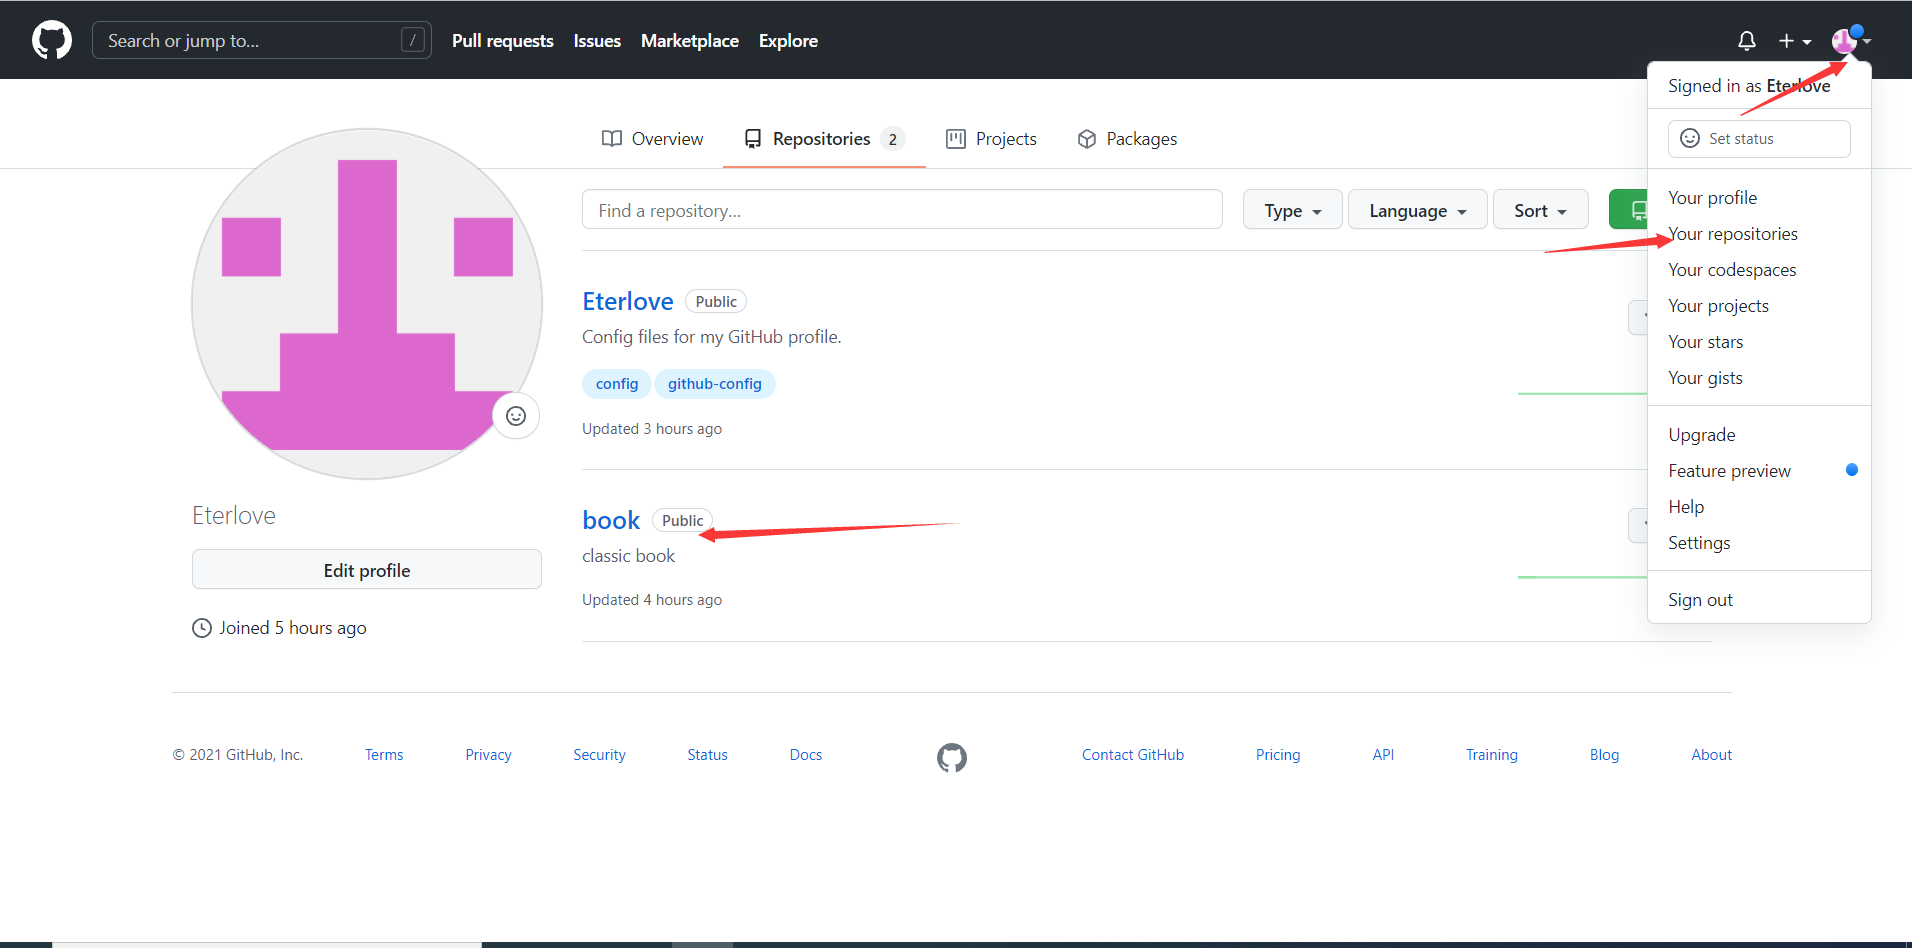Open the Pricing footer link
Viewport: 1912px width, 948px height.
point(1278,755)
